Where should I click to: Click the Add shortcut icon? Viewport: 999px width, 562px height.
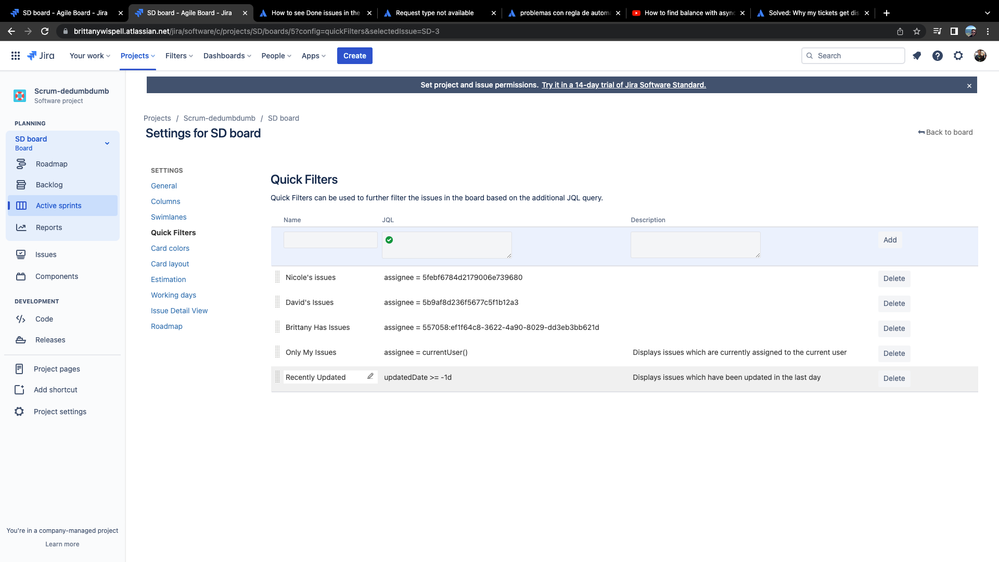(19, 390)
